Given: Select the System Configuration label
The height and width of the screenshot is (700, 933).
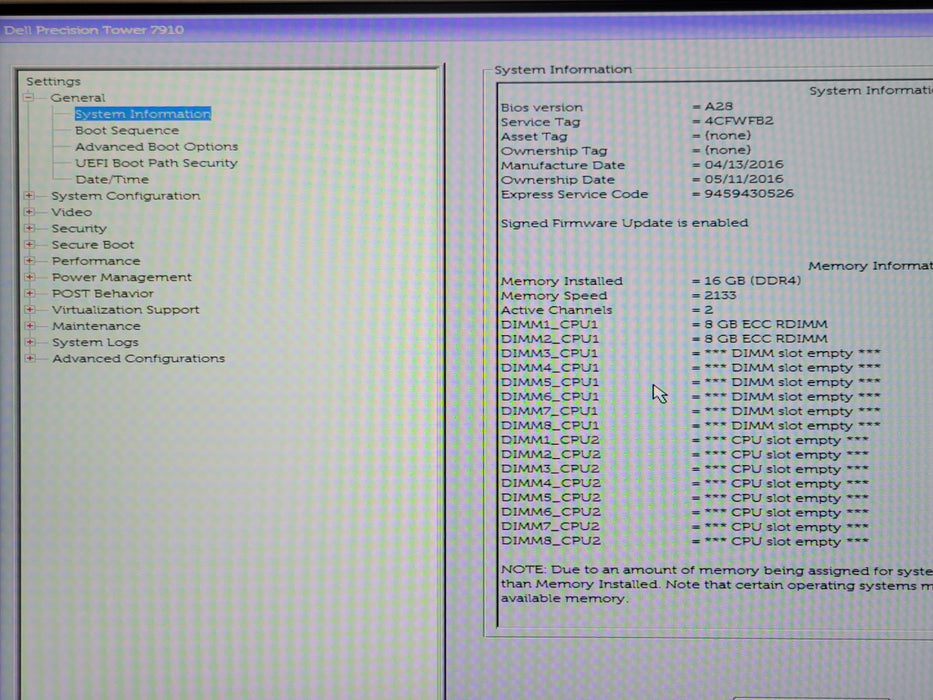Looking at the screenshot, I should [126, 195].
